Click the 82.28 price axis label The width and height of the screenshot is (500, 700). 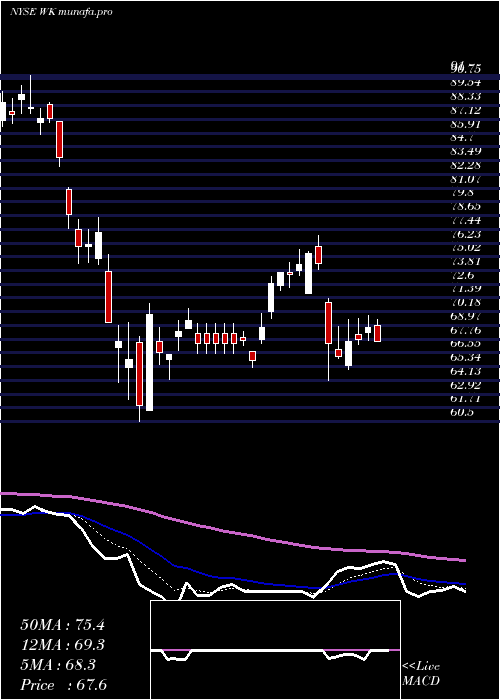click(x=466, y=165)
